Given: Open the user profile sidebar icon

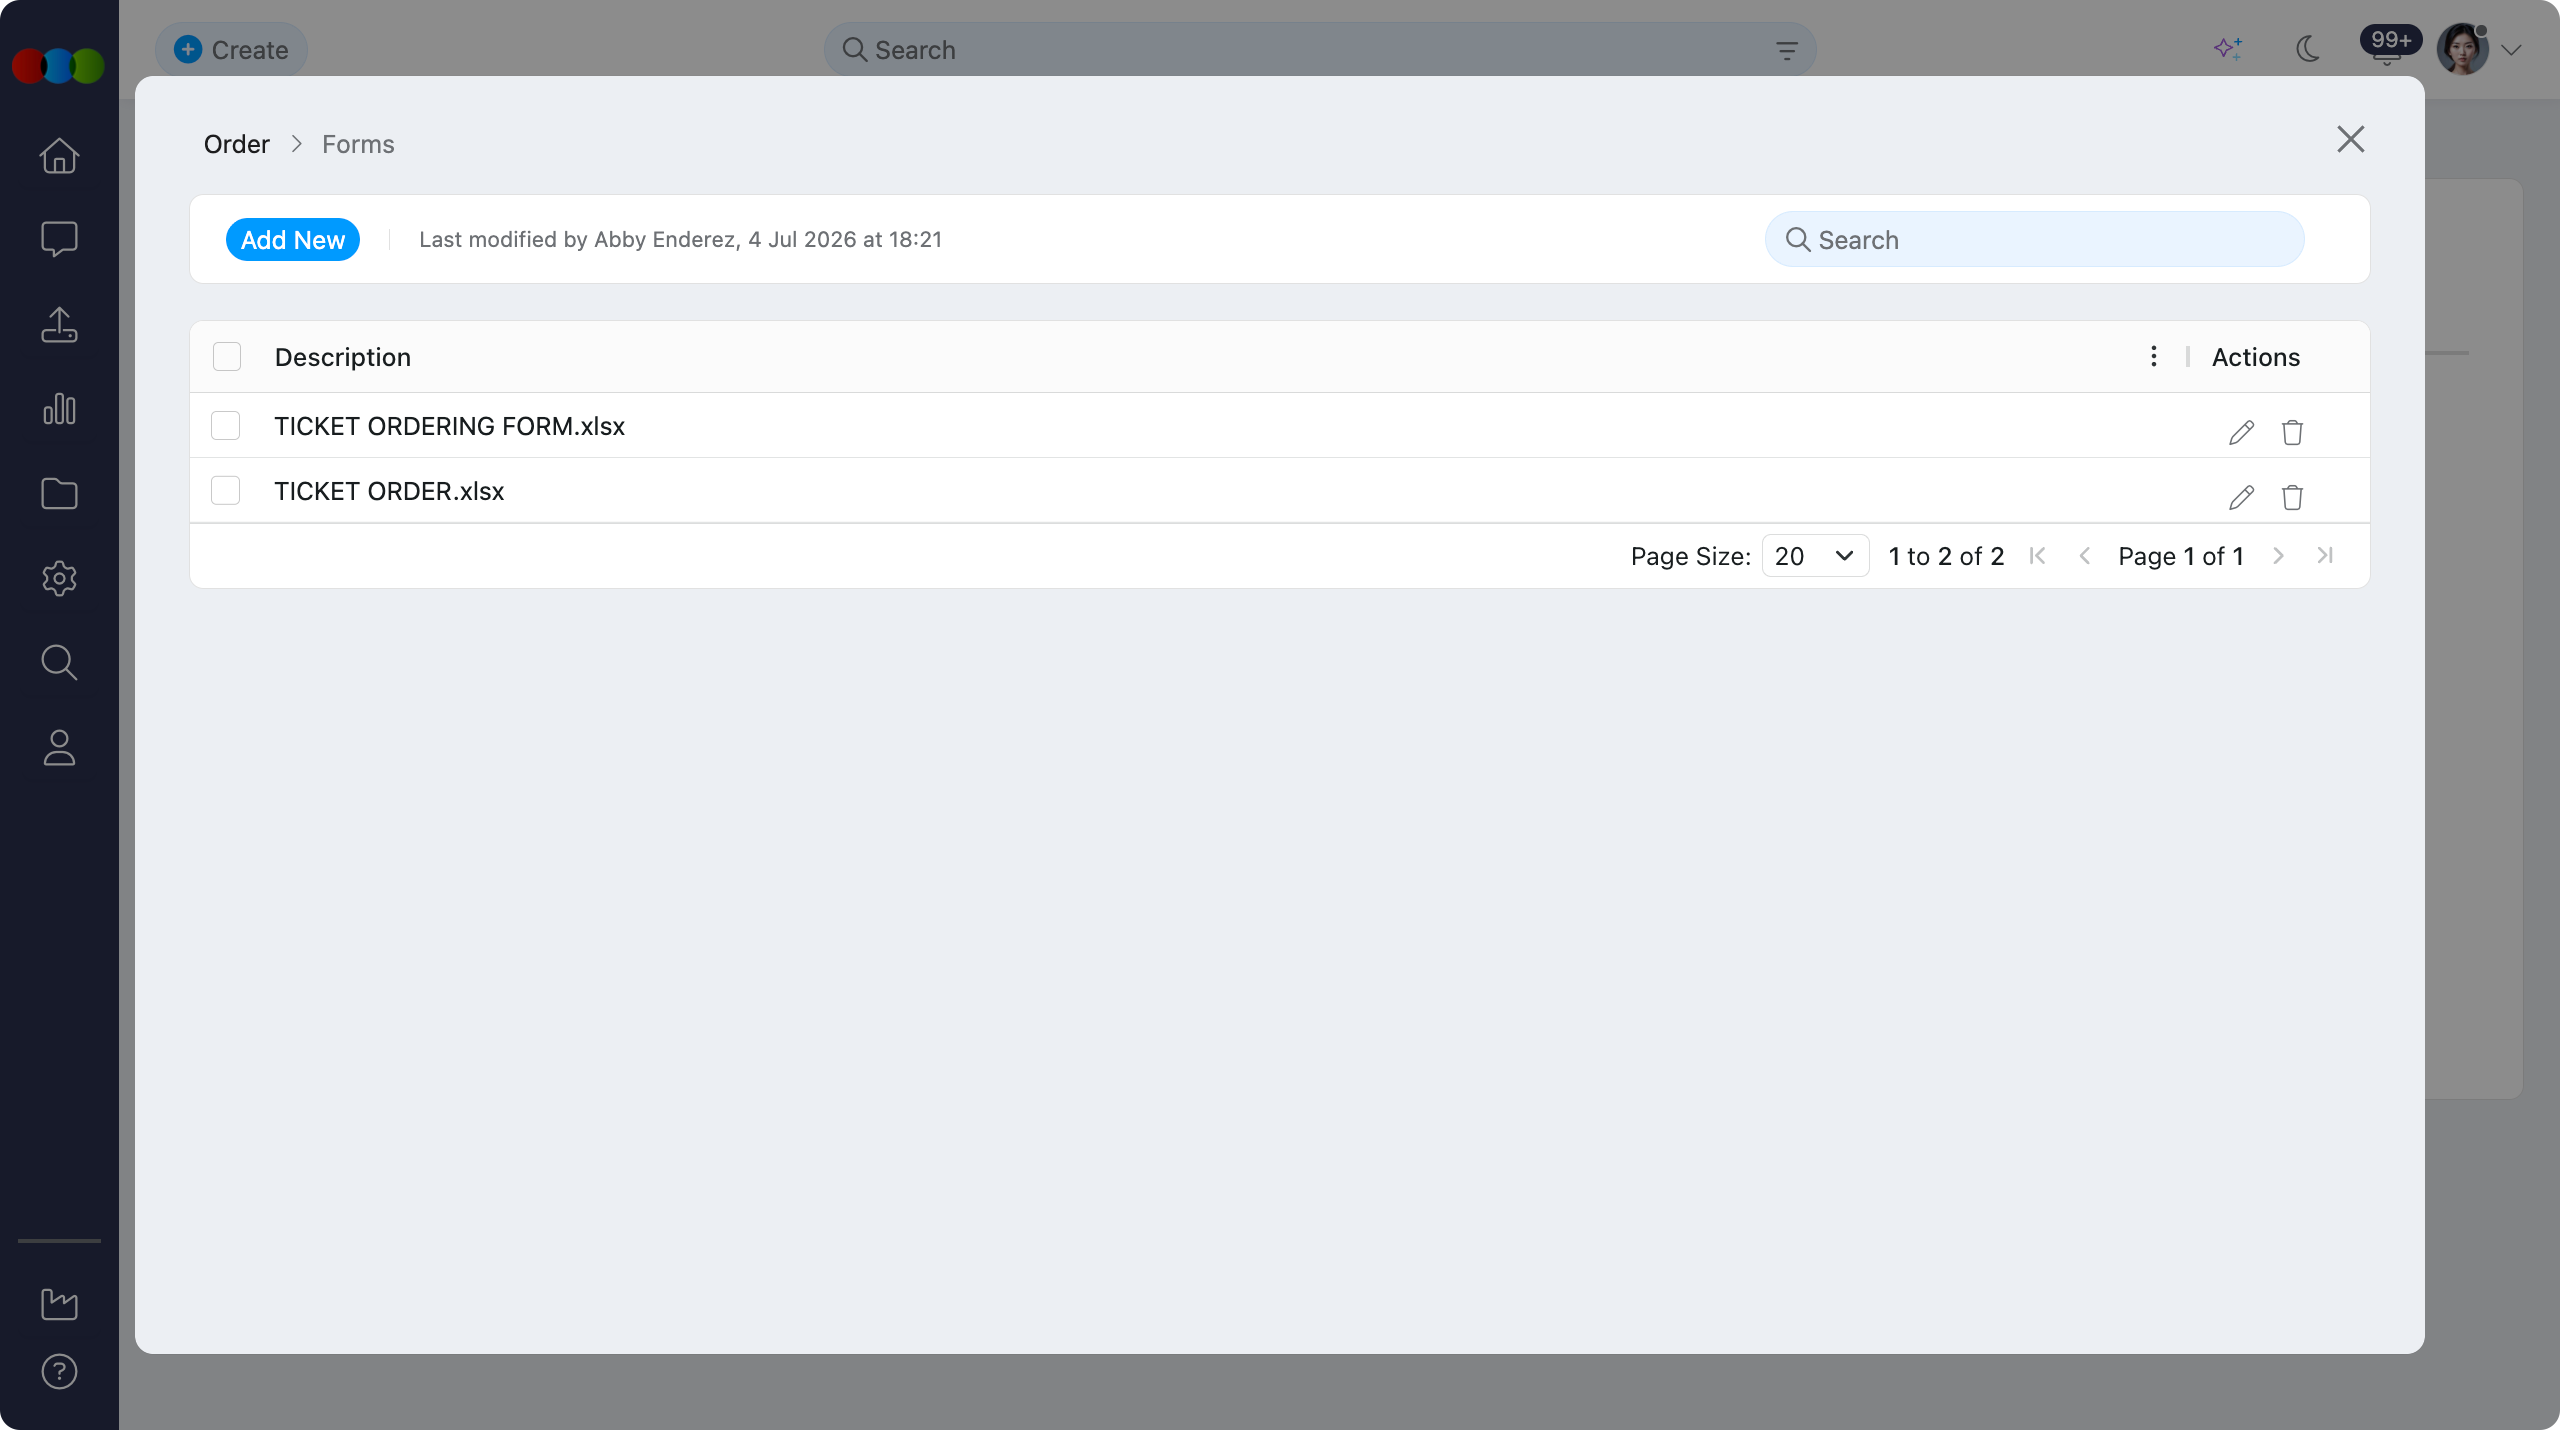Looking at the screenshot, I should pyautogui.click(x=59, y=747).
